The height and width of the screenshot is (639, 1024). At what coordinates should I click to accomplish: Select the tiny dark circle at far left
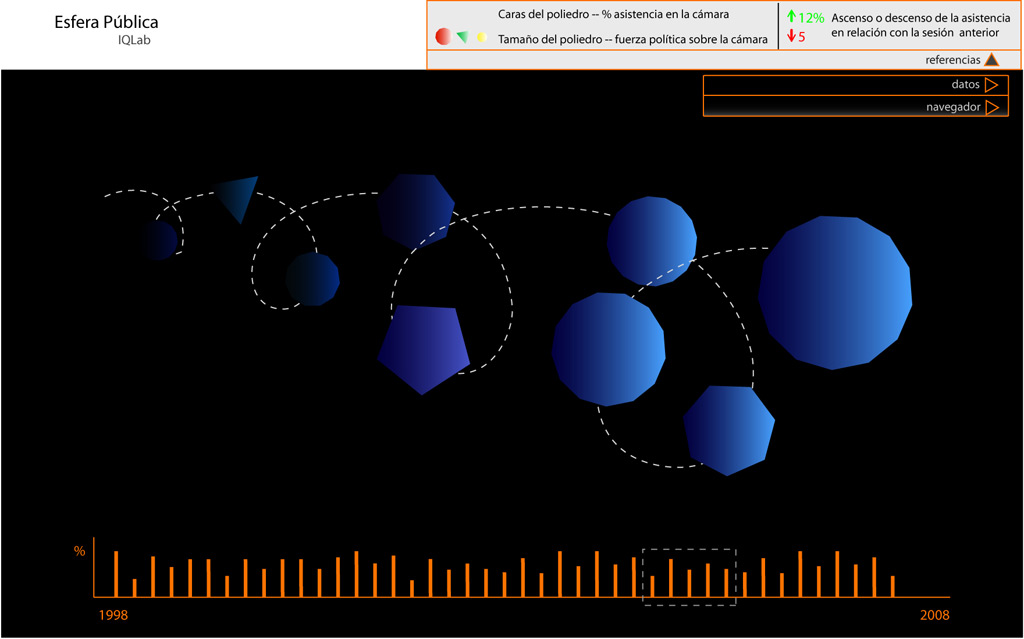tap(159, 240)
